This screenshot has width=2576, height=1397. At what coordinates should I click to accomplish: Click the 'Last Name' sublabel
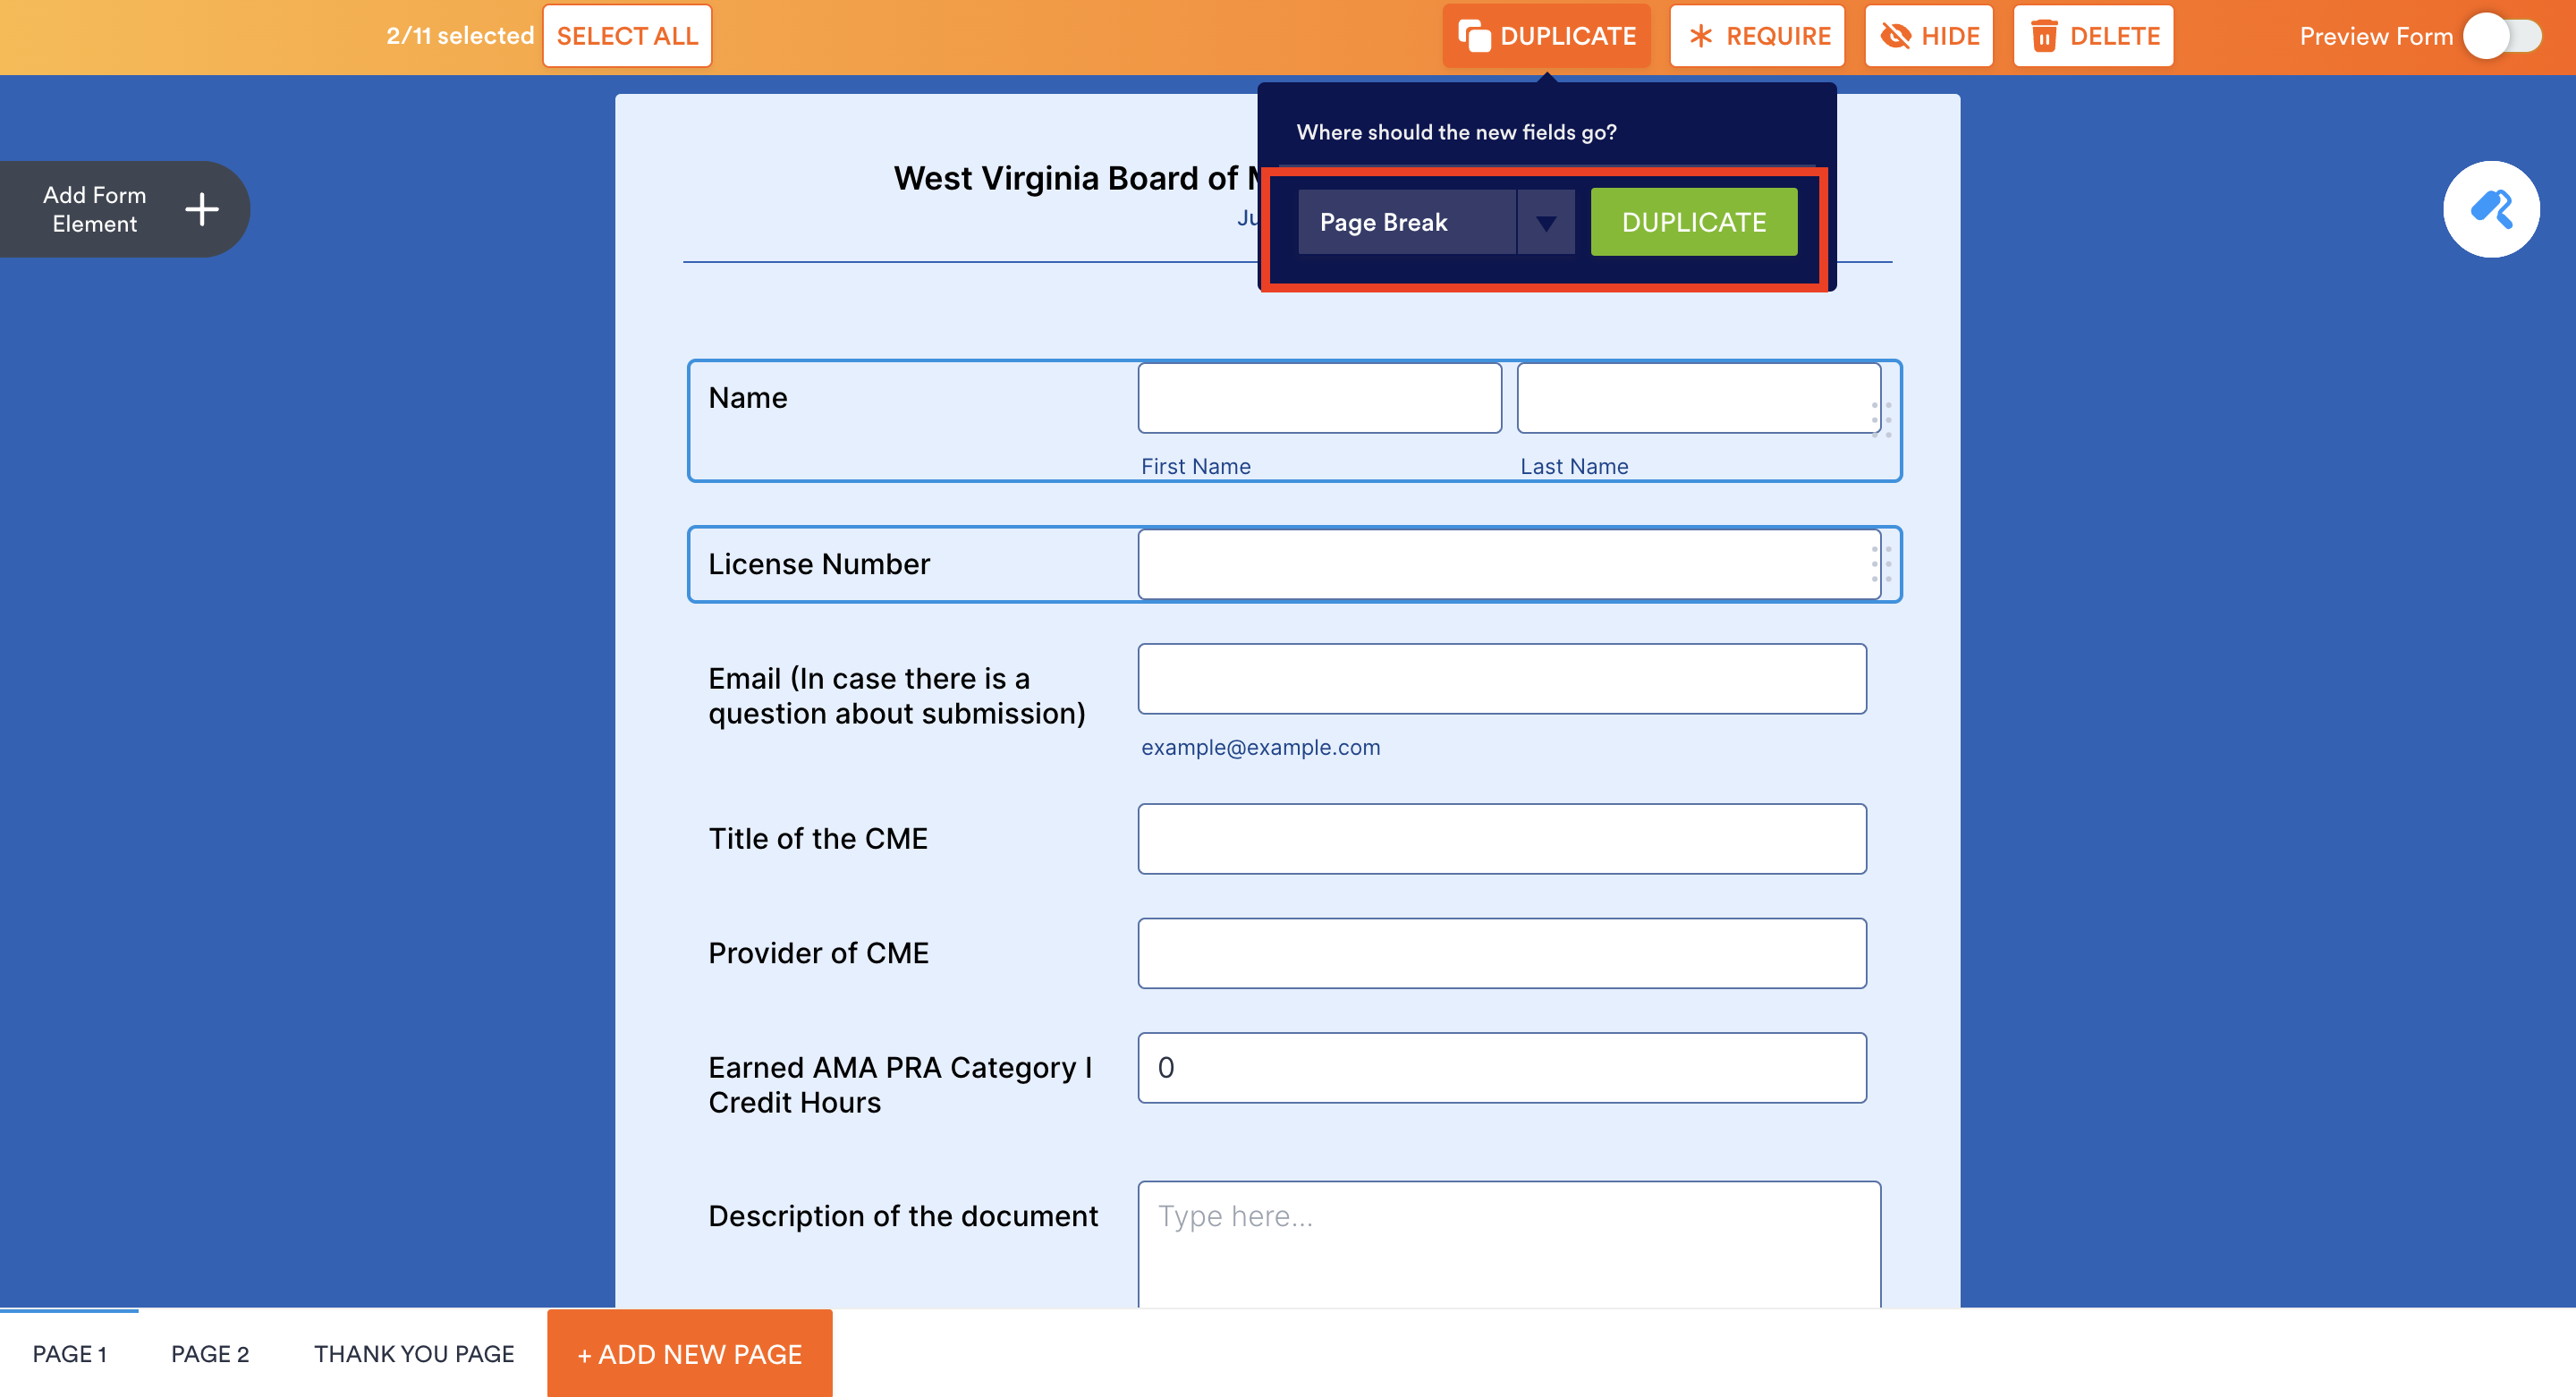click(1574, 466)
